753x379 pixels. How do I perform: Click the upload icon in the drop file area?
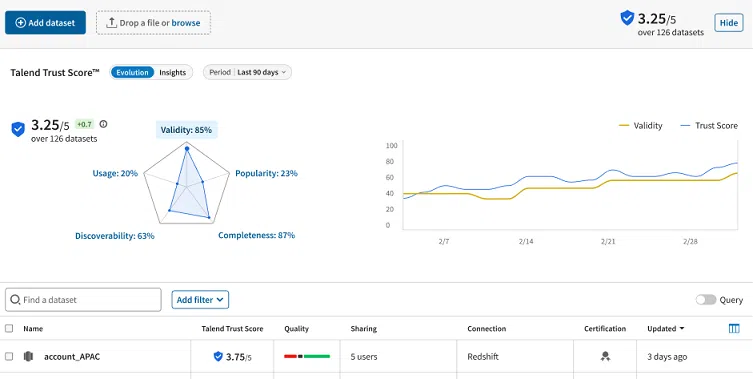(x=111, y=23)
